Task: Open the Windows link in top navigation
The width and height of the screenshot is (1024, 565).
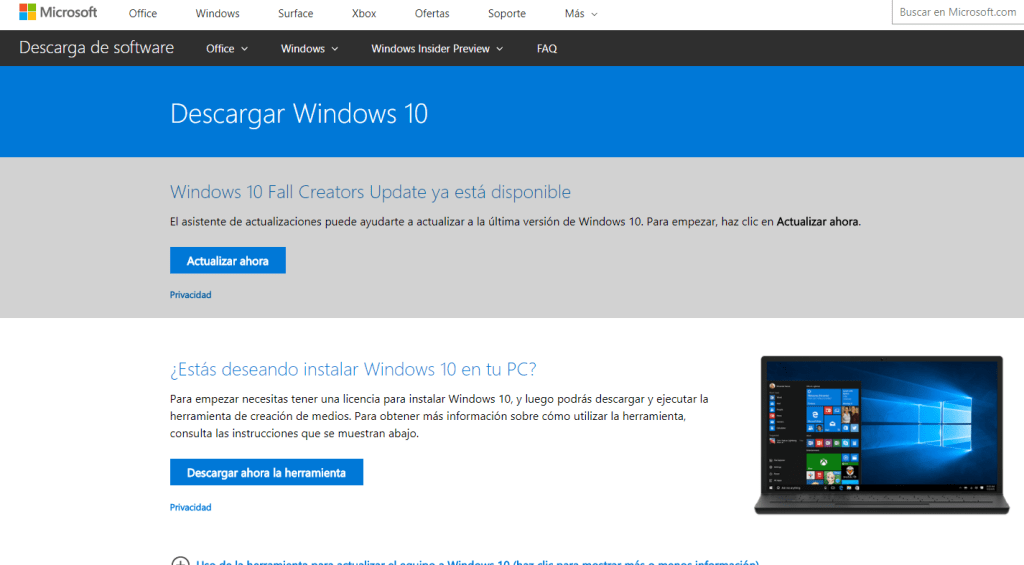Action: 217,13
